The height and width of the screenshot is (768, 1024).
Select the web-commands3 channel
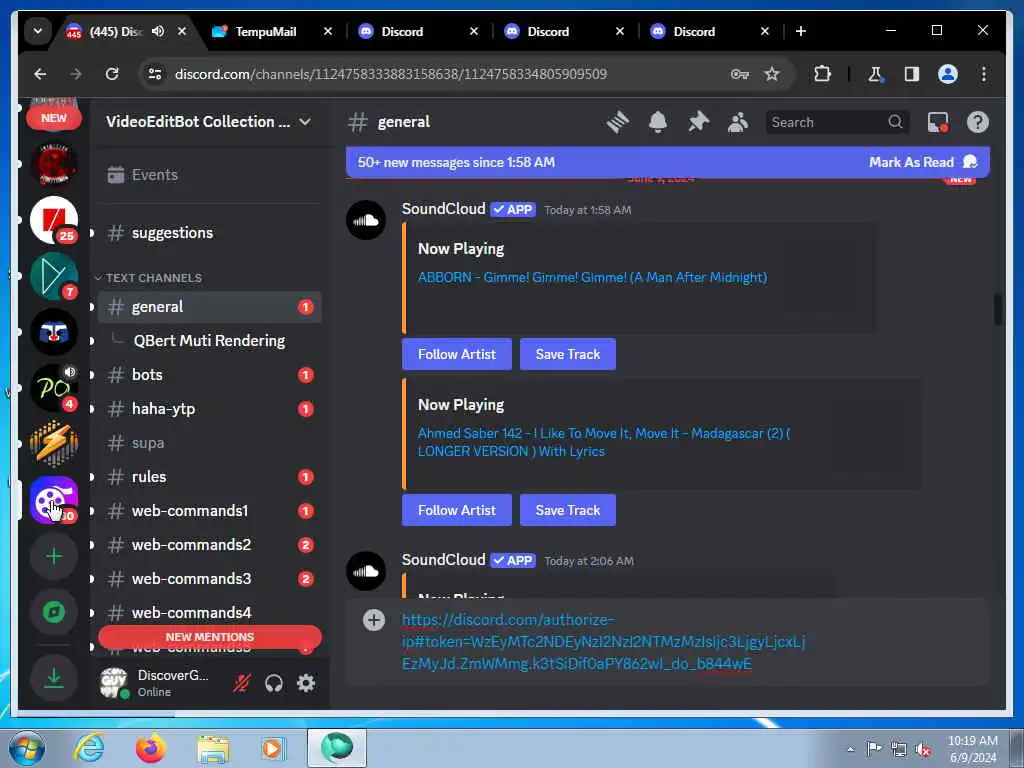point(209,579)
